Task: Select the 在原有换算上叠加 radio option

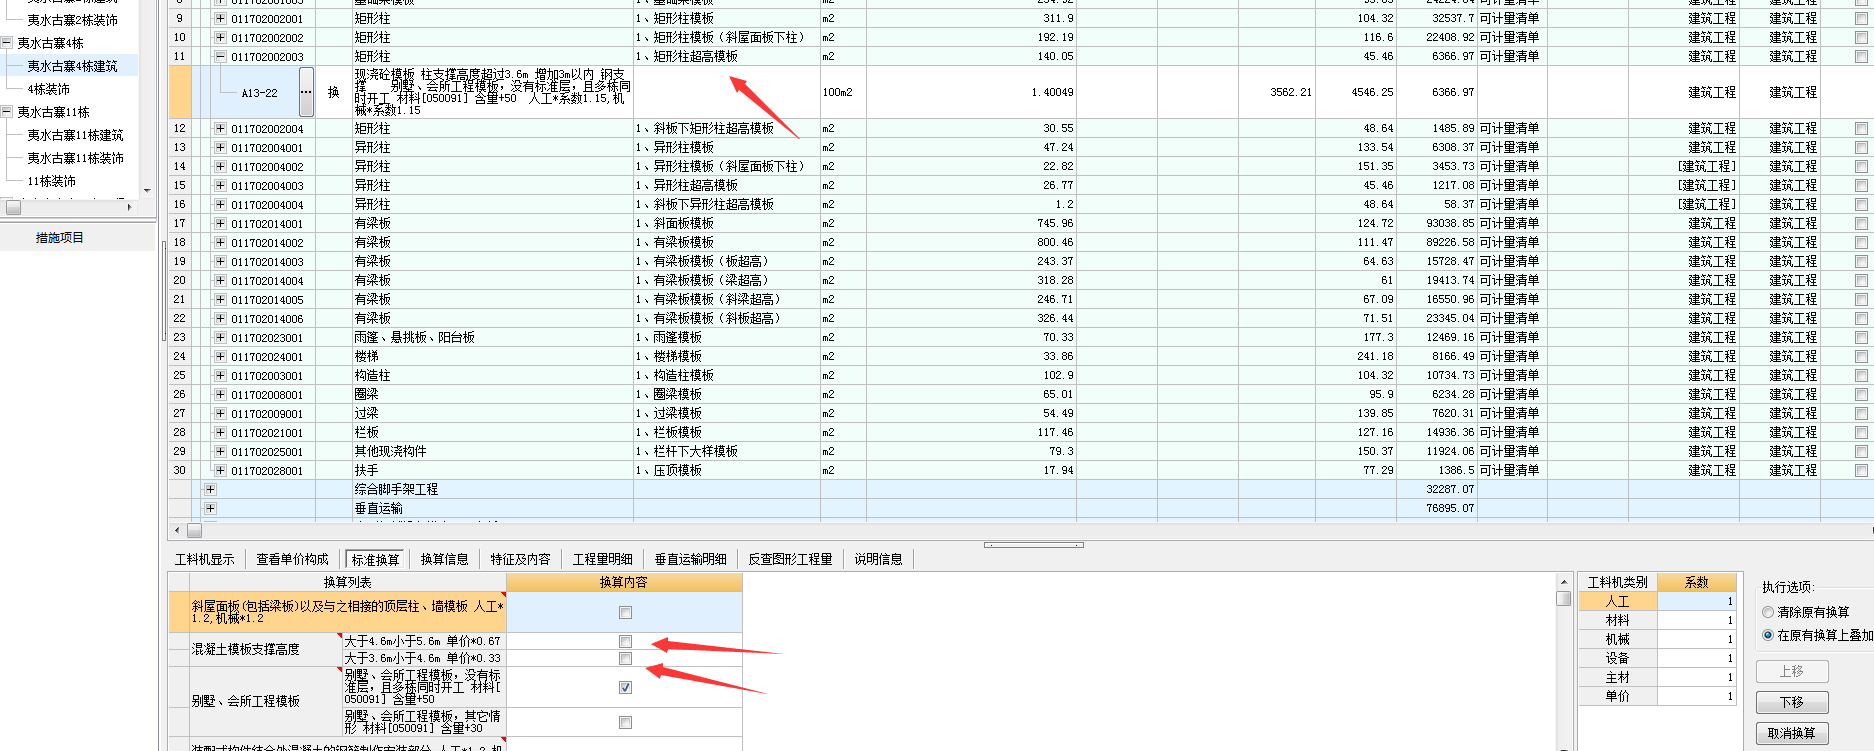Action: click(x=1768, y=635)
